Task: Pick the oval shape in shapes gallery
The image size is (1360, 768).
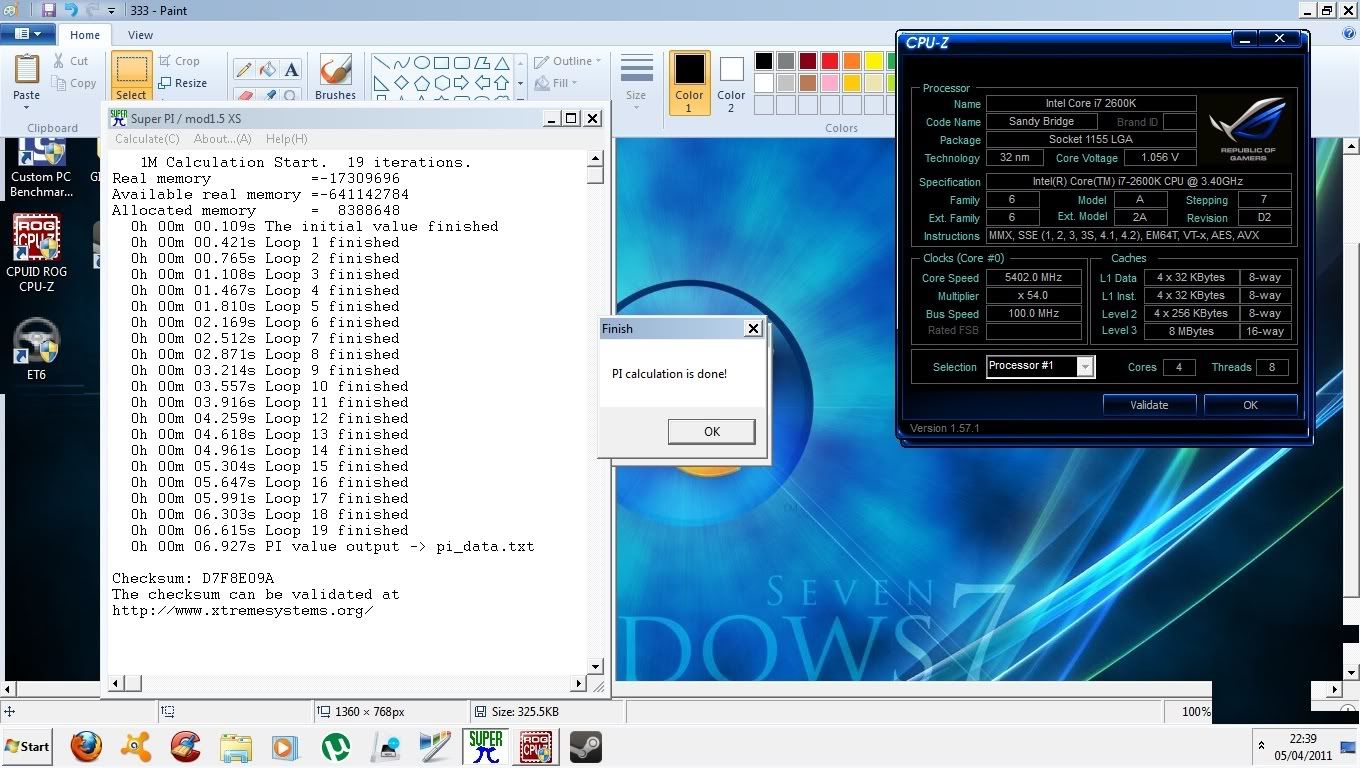Action: point(422,62)
